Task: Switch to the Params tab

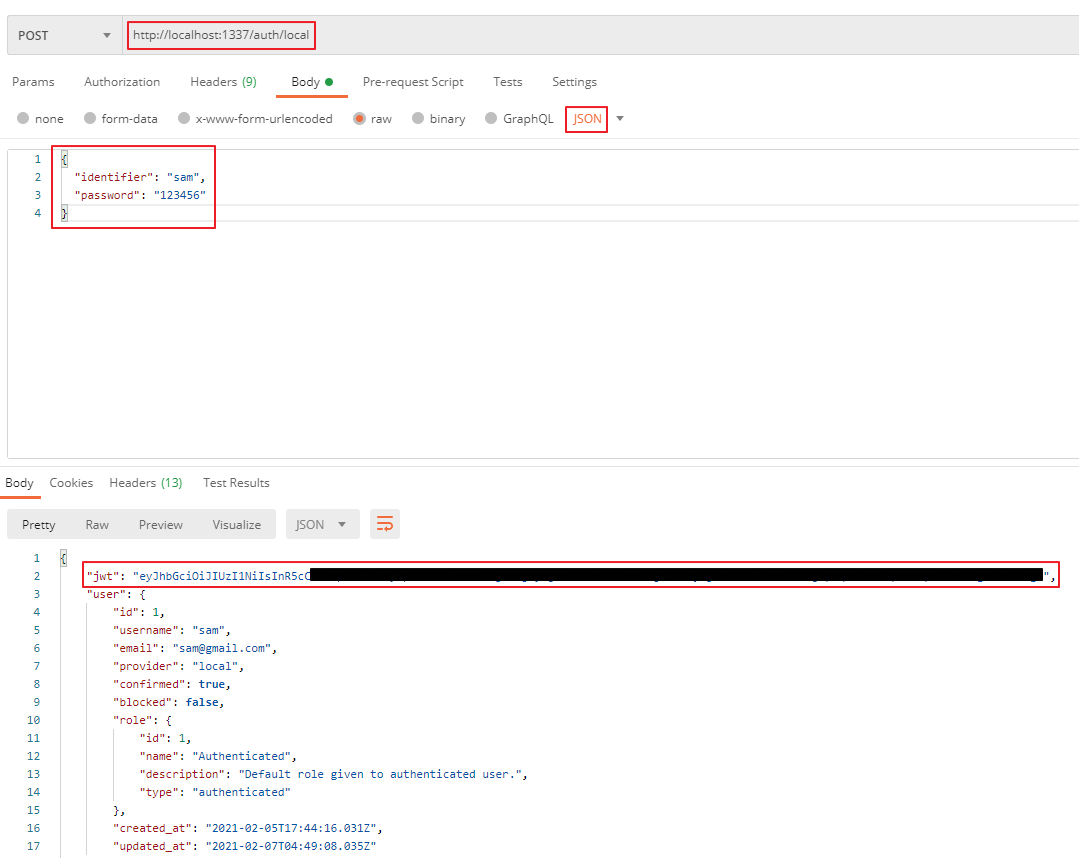Action: pyautogui.click(x=33, y=82)
